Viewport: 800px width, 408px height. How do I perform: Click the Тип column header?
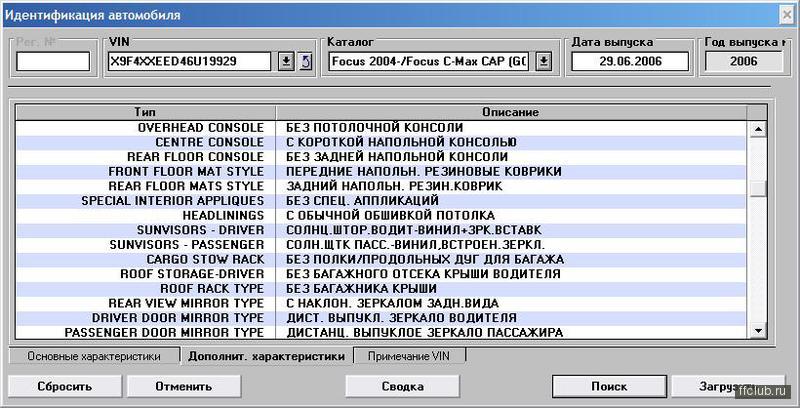click(x=145, y=112)
